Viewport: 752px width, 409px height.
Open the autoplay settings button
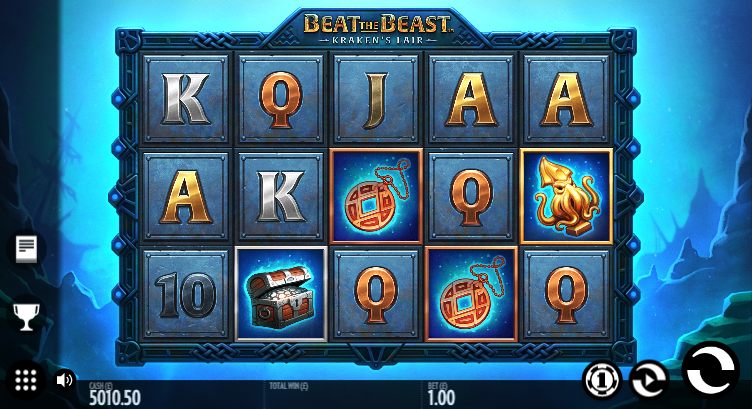tap(649, 380)
